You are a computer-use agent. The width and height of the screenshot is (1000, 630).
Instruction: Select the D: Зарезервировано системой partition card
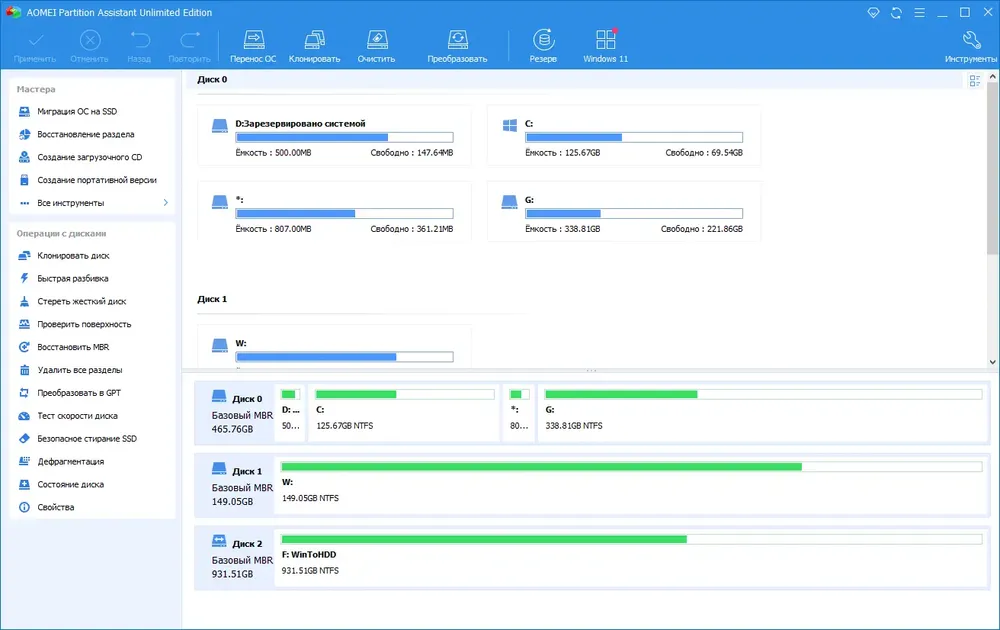click(334, 136)
